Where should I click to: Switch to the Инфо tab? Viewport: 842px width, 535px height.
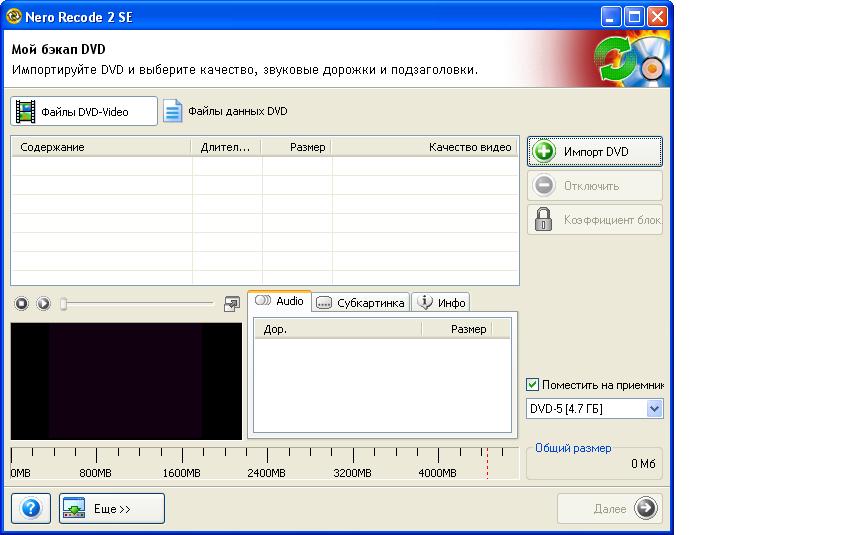(x=441, y=302)
